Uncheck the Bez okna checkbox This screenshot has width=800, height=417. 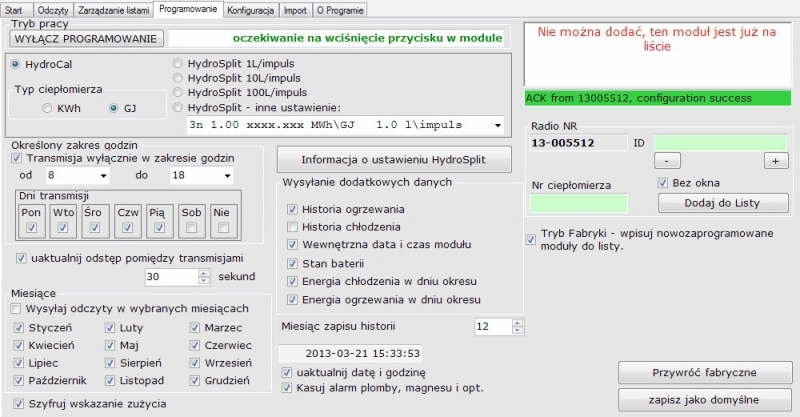664,183
